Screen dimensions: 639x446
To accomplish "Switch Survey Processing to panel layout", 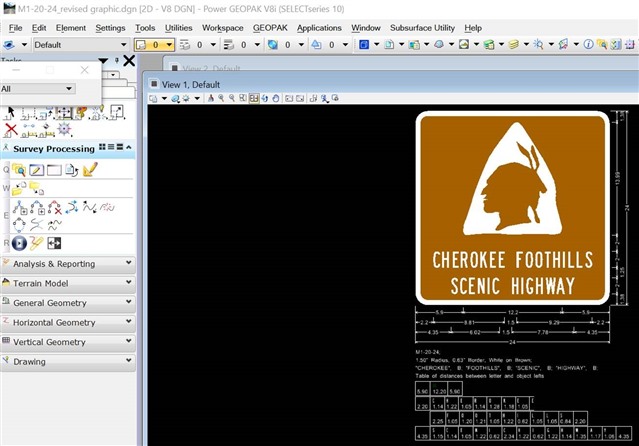I will tap(120, 147).
